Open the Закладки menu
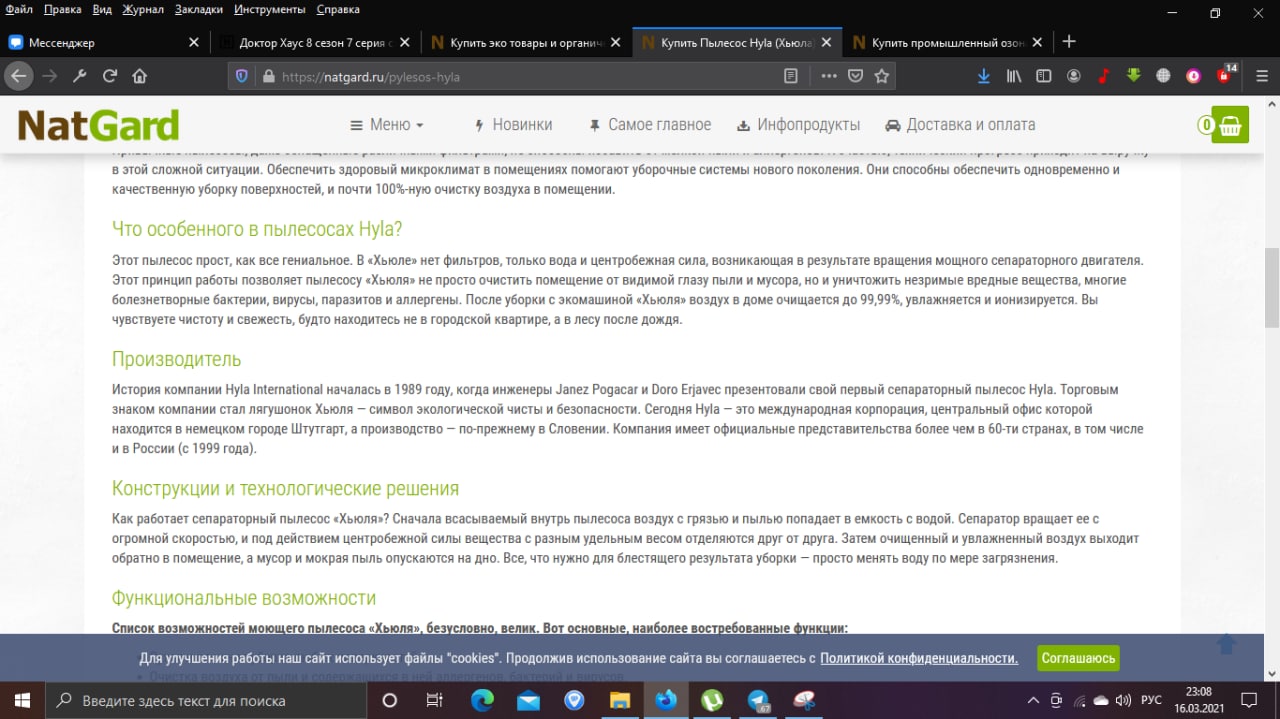Screen dimensions: 1280x719 click(200, 9)
